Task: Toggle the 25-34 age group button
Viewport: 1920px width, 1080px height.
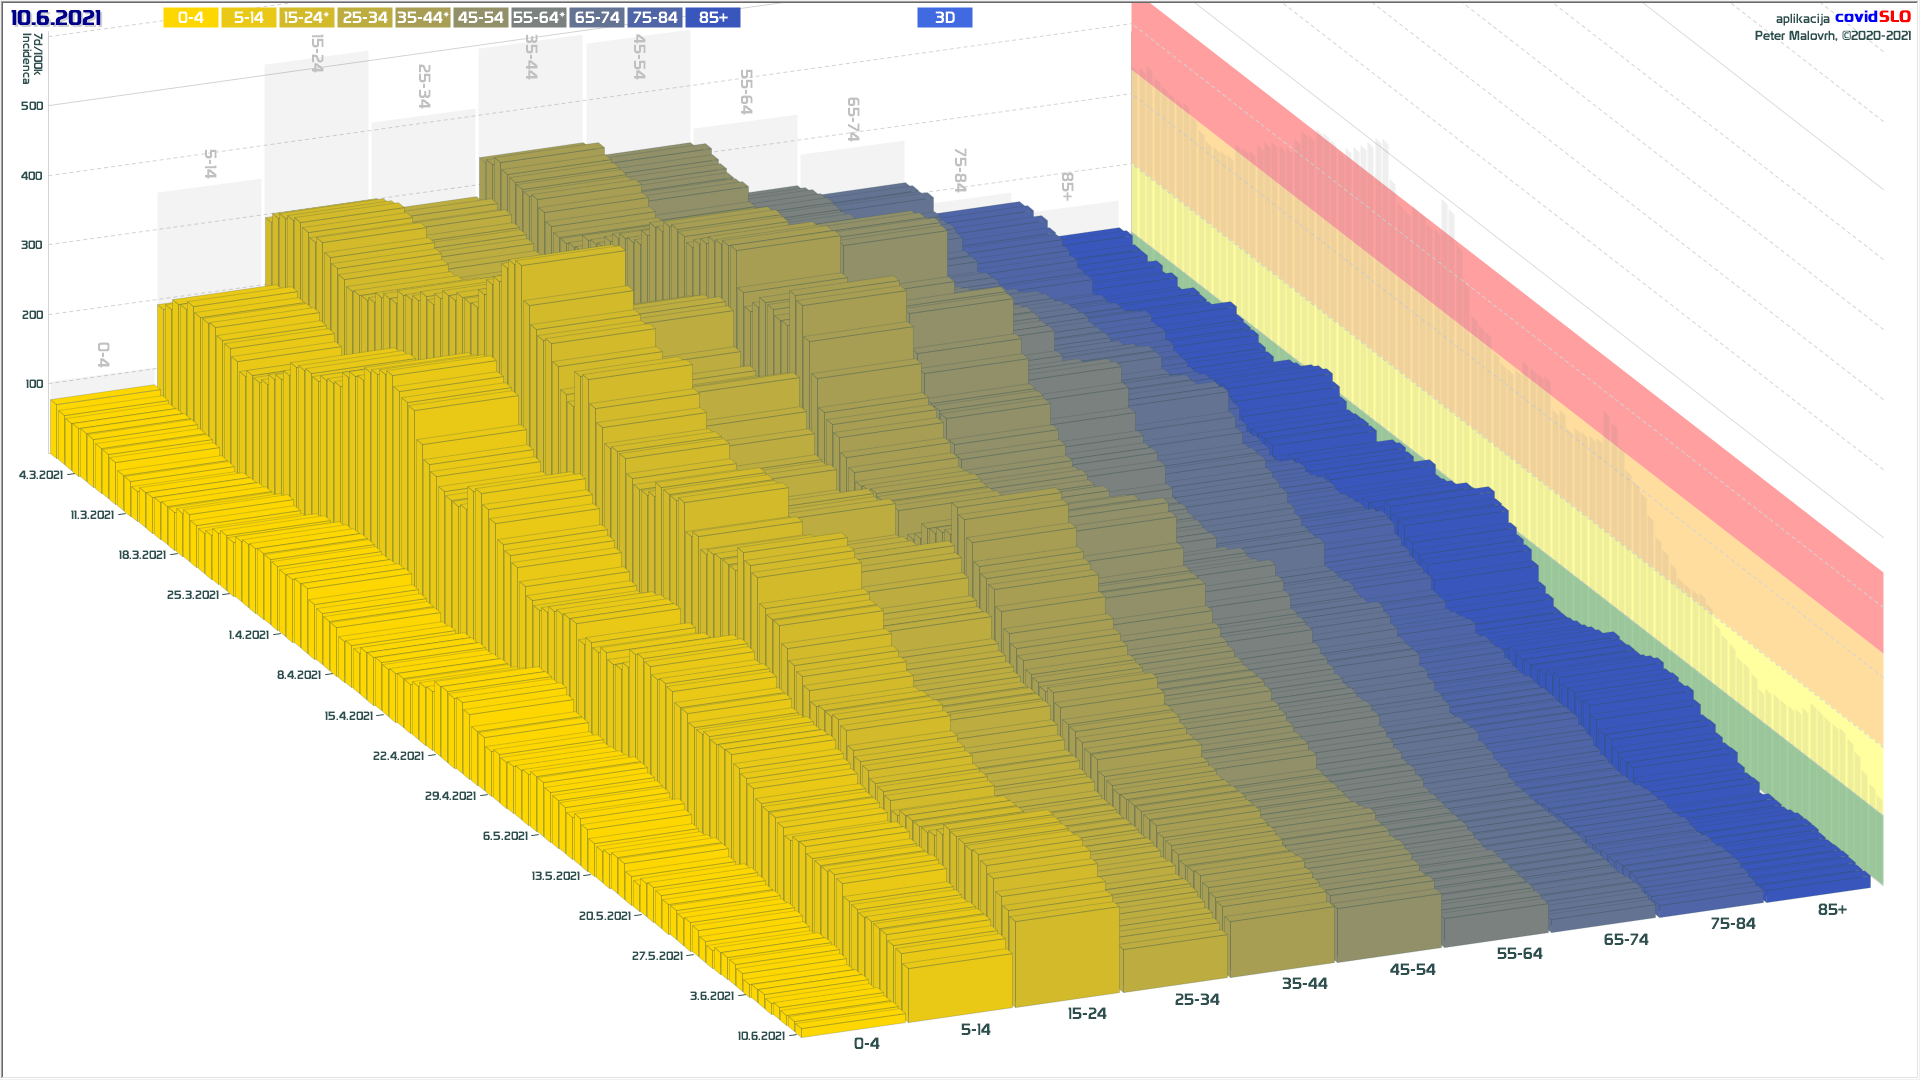Action: coord(364,18)
